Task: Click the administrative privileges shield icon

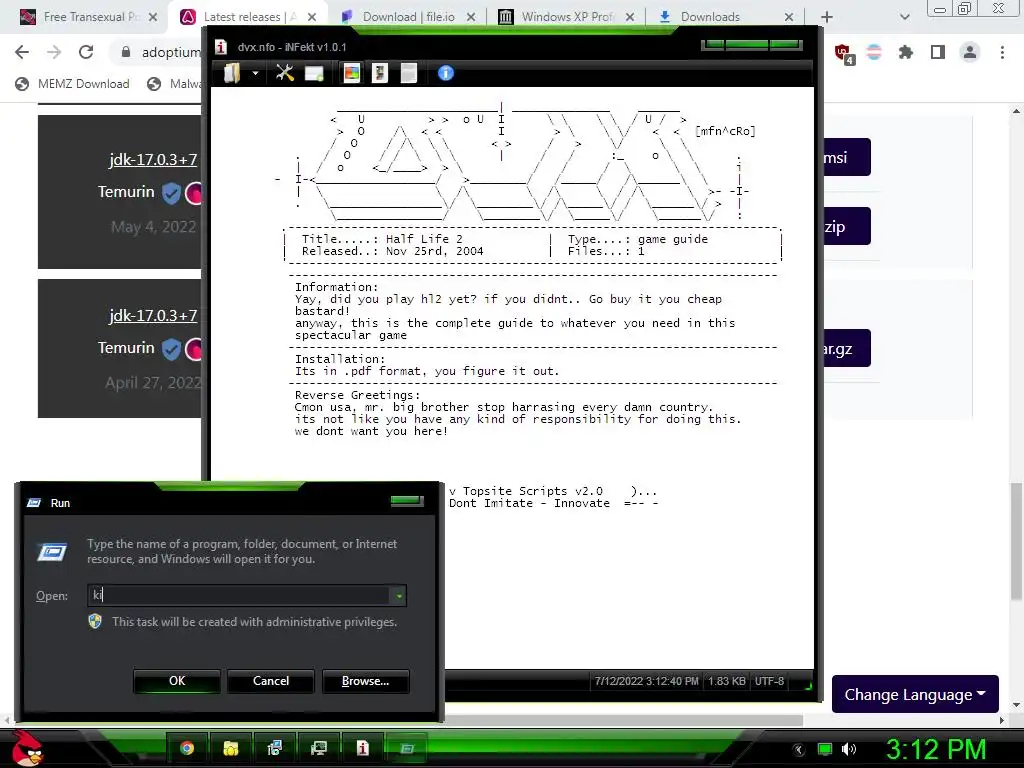Action: pos(95,622)
